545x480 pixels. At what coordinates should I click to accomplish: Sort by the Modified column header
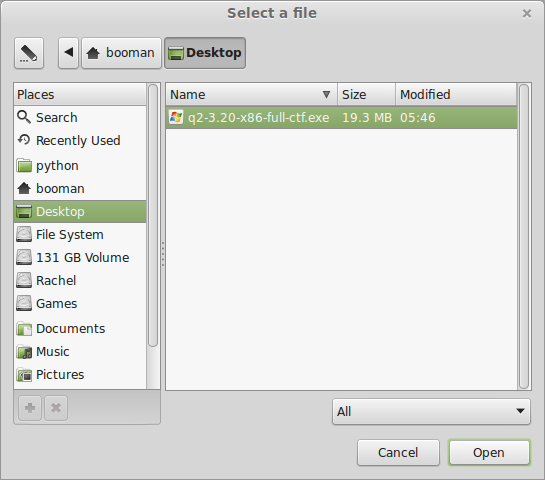pos(456,94)
